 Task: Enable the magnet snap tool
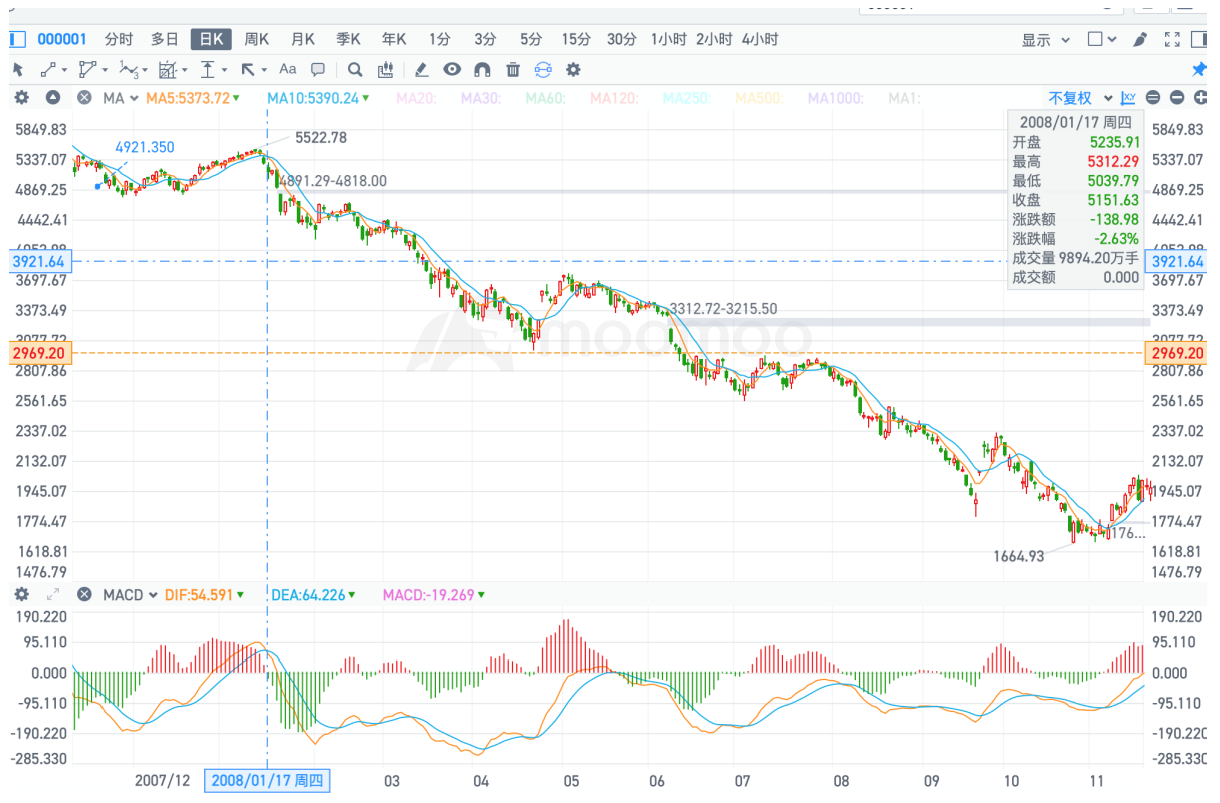(482, 70)
